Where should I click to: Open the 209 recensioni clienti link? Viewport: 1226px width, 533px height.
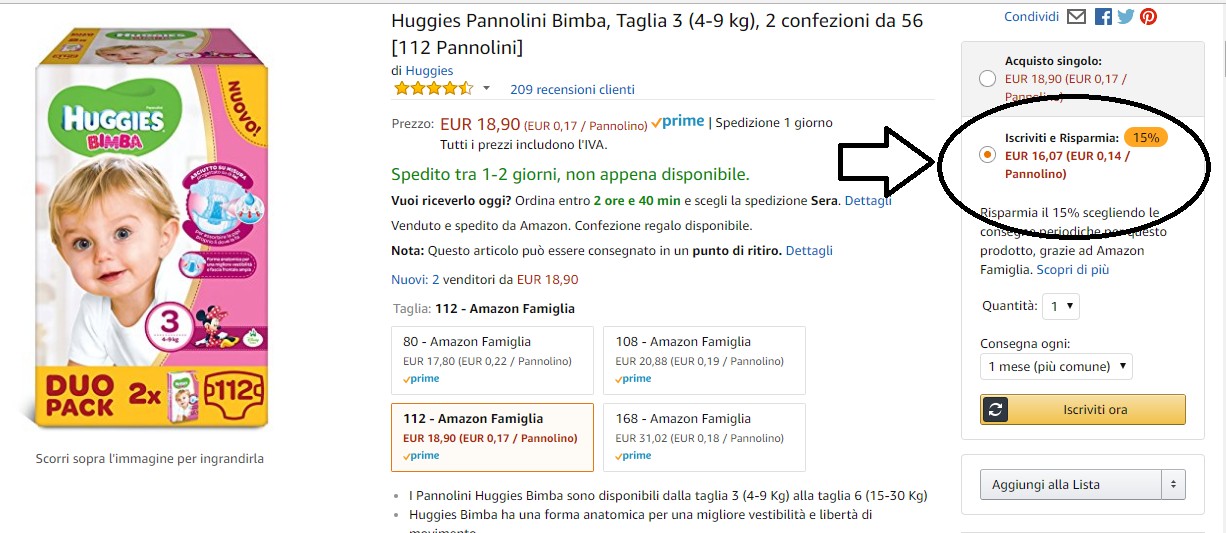pos(572,90)
